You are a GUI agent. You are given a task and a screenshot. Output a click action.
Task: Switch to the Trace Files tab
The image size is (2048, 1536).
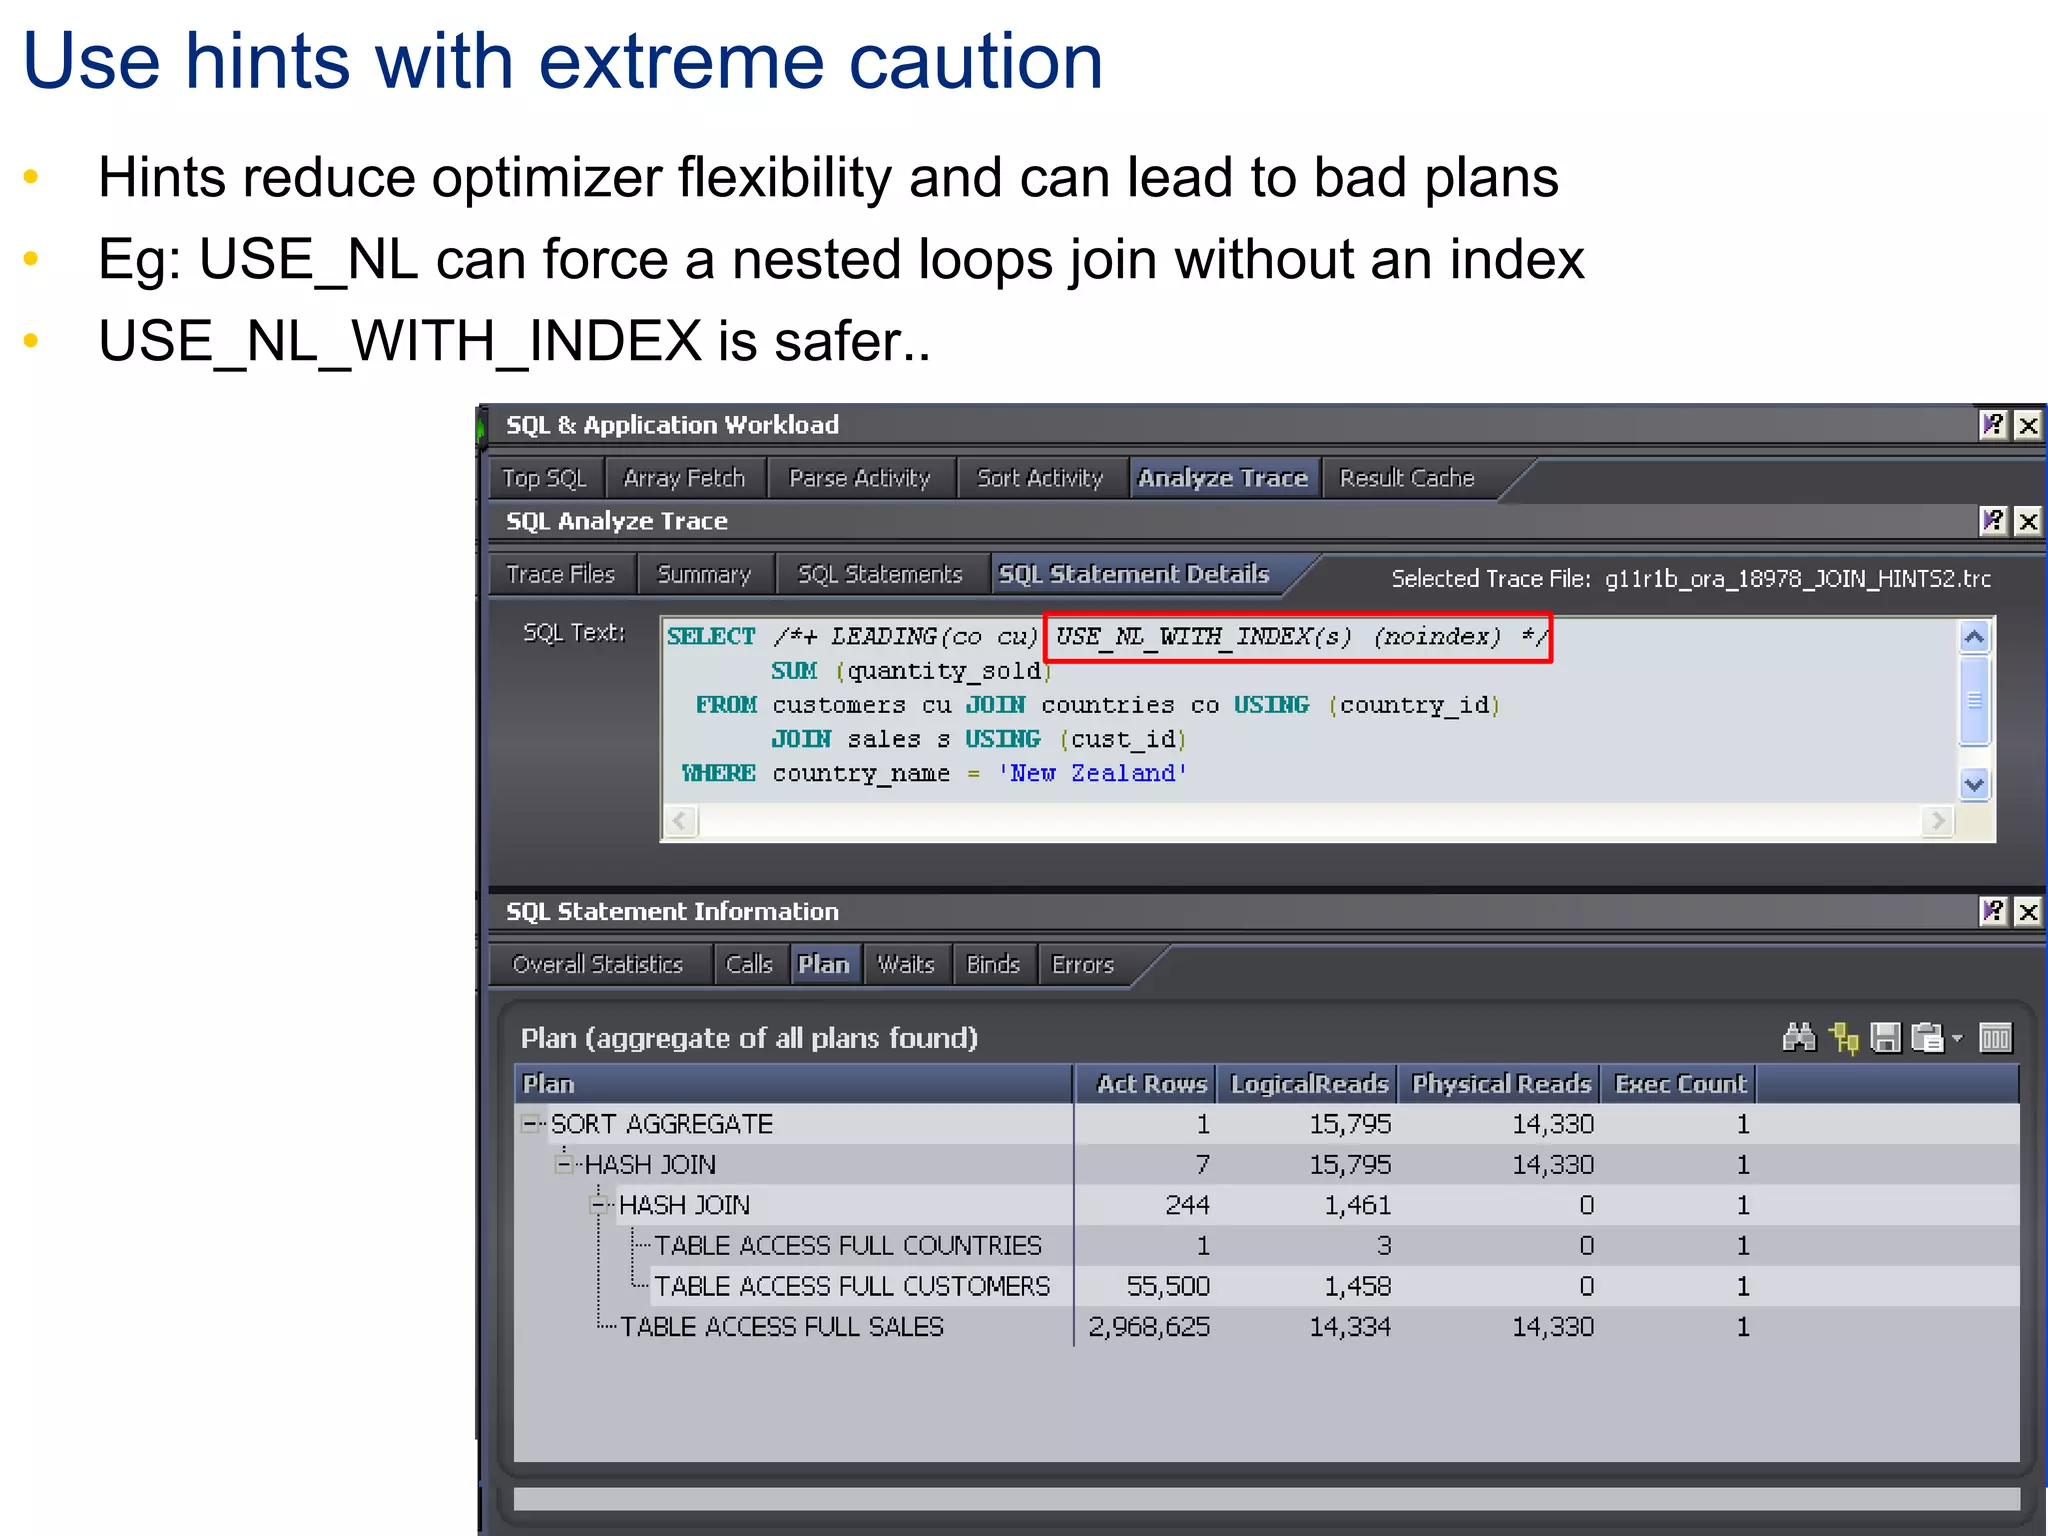point(561,574)
